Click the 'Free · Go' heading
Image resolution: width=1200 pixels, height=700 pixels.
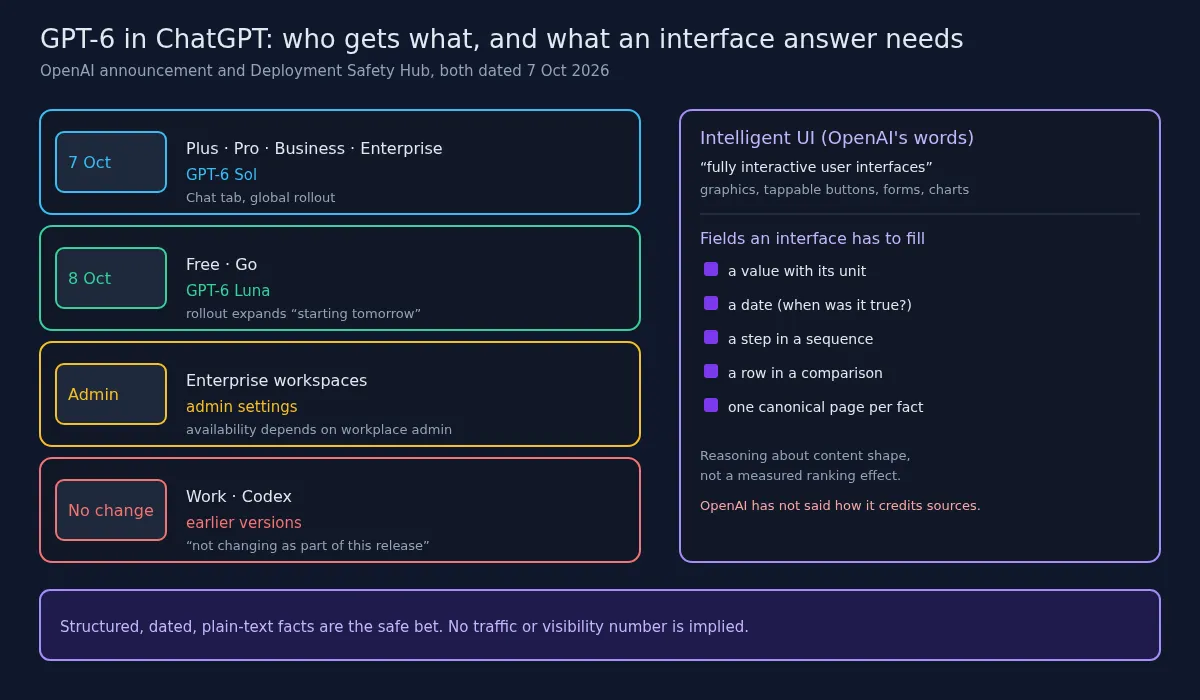pos(221,265)
